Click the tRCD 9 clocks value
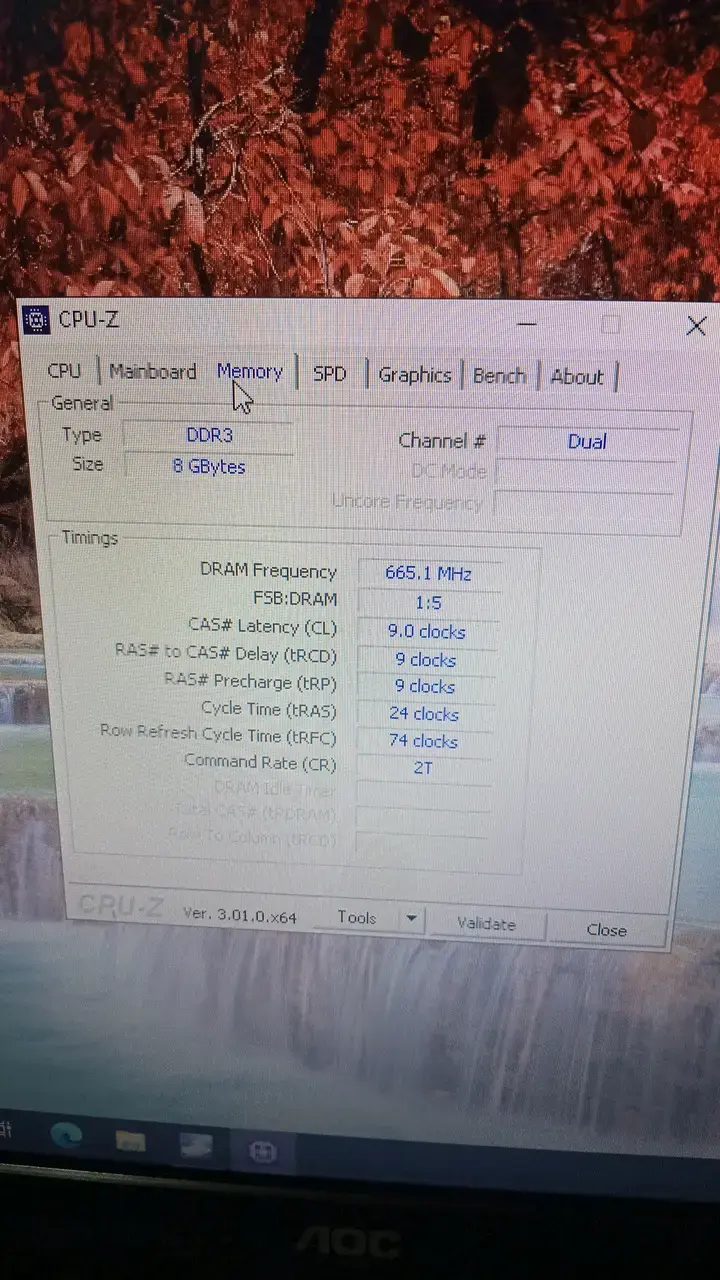The image size is (720, 1280). pos(426,660)
